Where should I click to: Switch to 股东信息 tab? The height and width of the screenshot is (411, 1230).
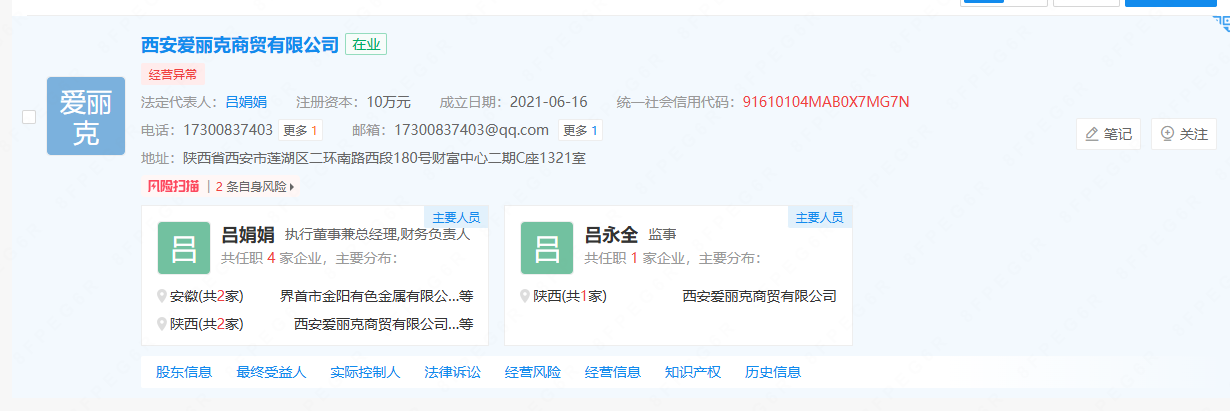tap(184, 372)
